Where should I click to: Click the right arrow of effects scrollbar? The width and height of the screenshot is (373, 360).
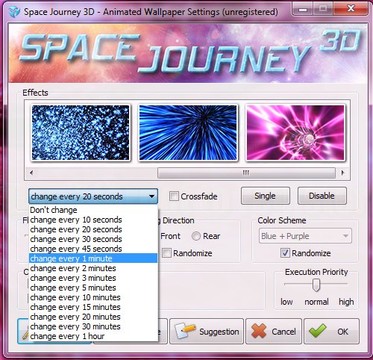coord(342,173)
